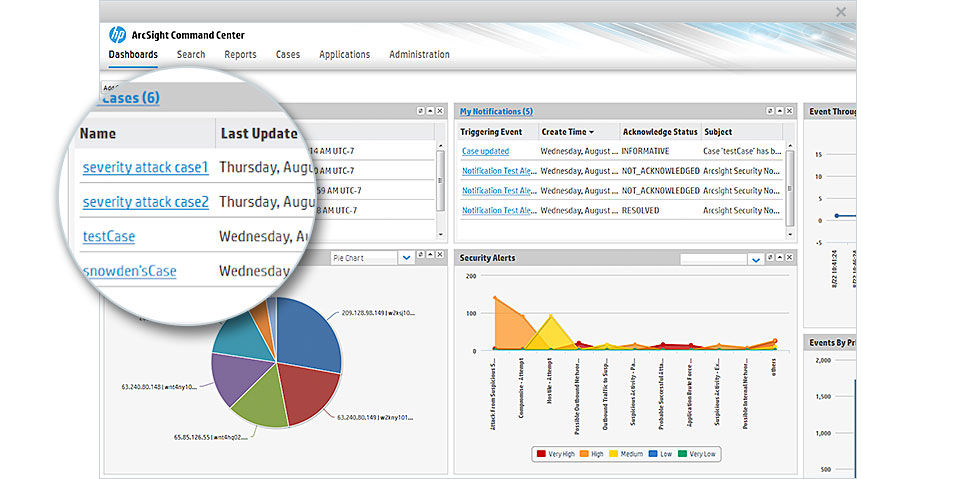Refresh the Security Alerts panel

pos(771,258)
